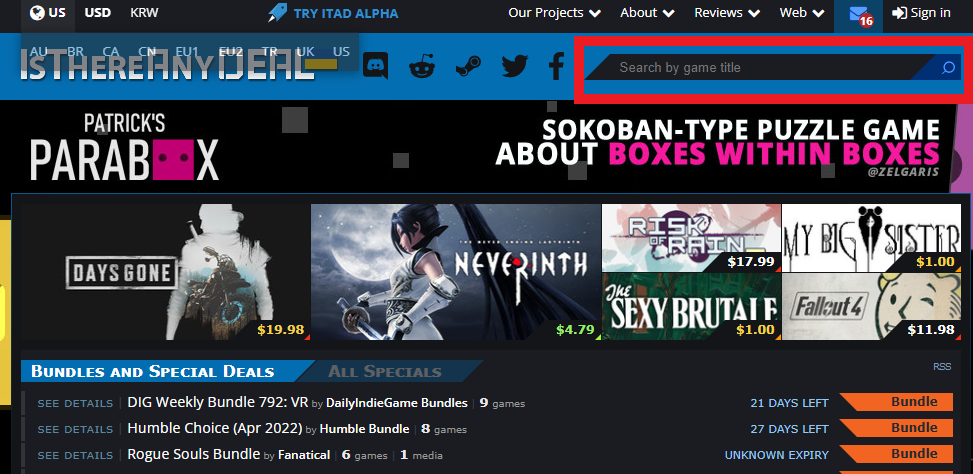Expand the About menu
The height and width of the screenshot is (474, 973).
point(647,12)
